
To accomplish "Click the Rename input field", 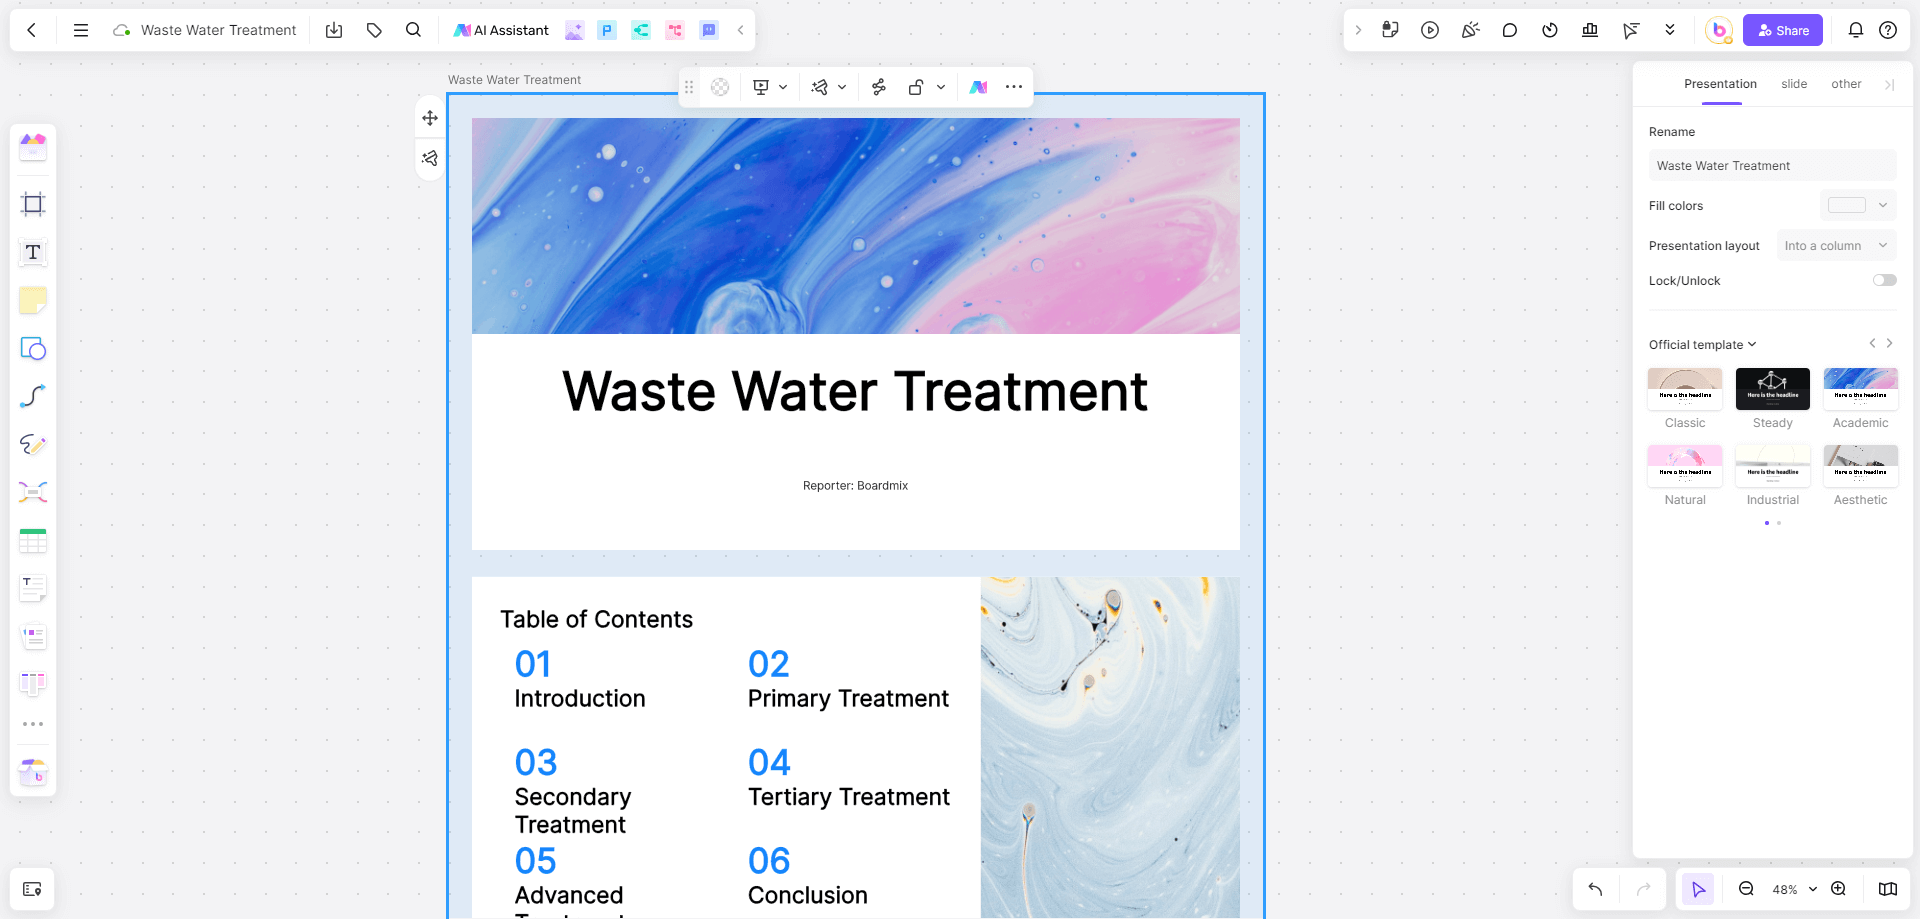I will click(x=1772, y=166).
